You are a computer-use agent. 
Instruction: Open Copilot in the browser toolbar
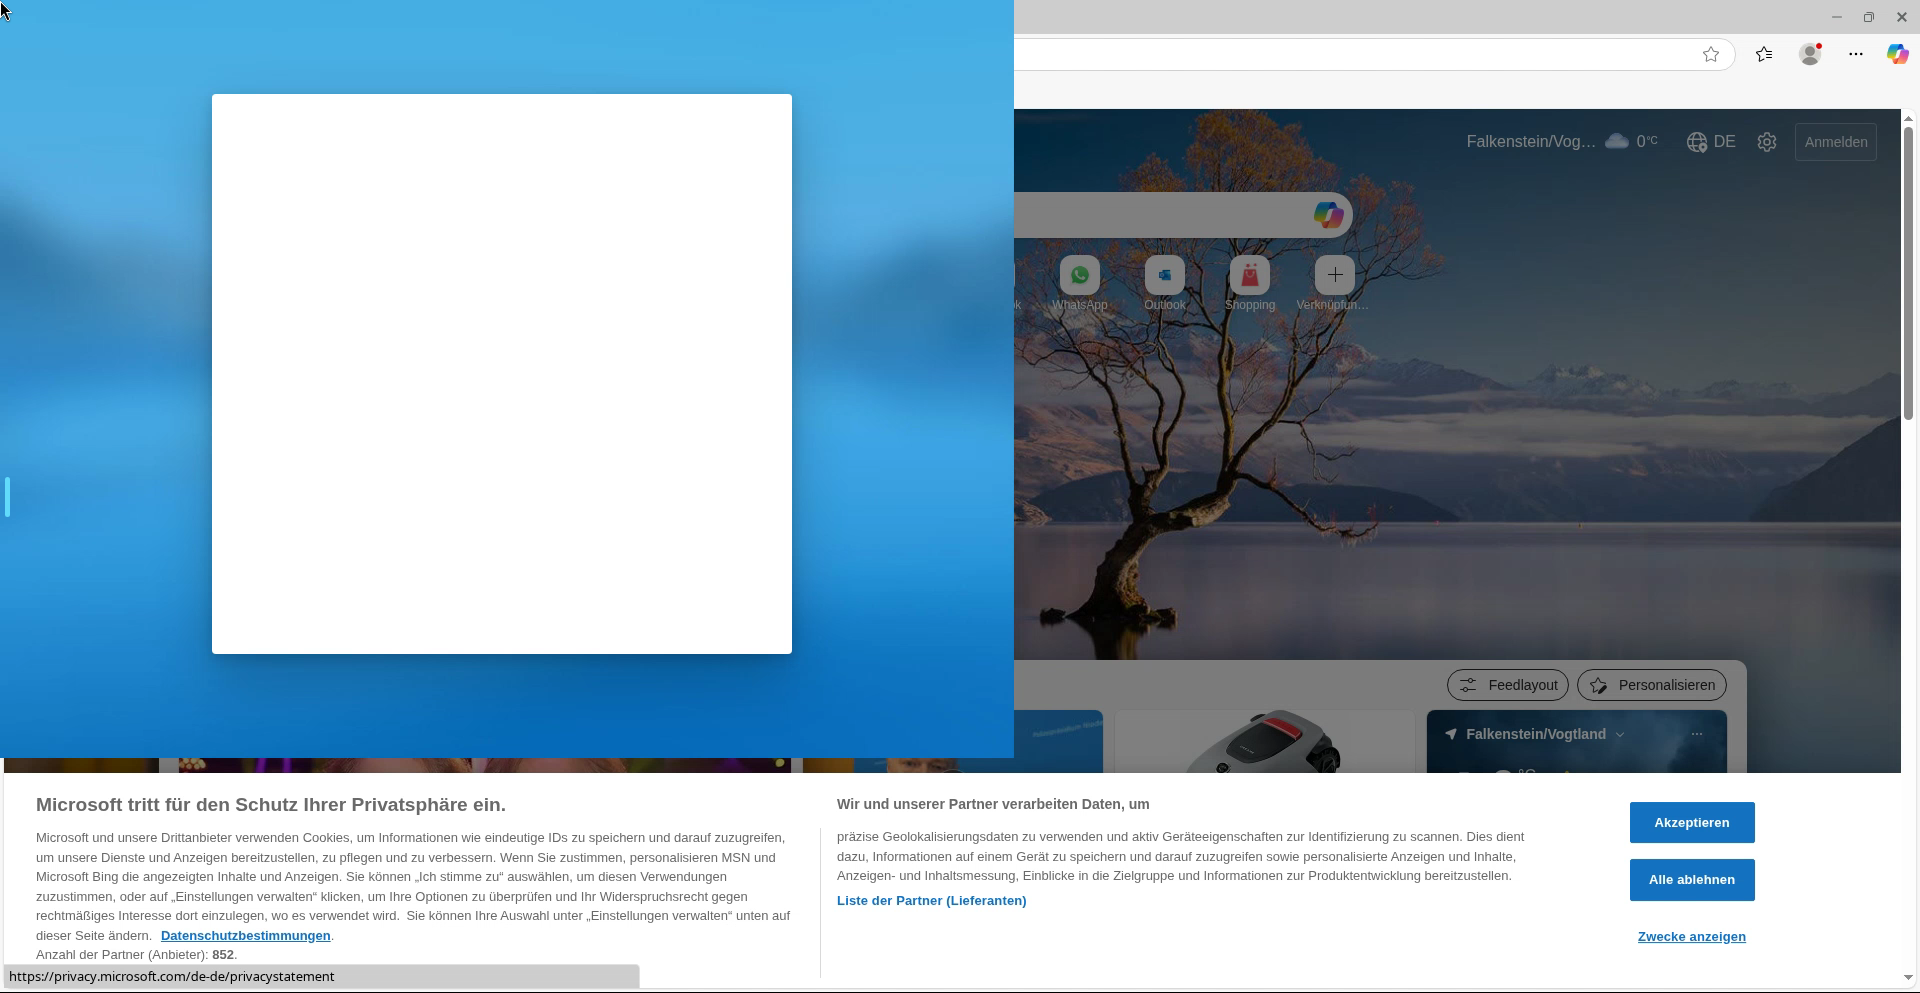coord(1897,55)
